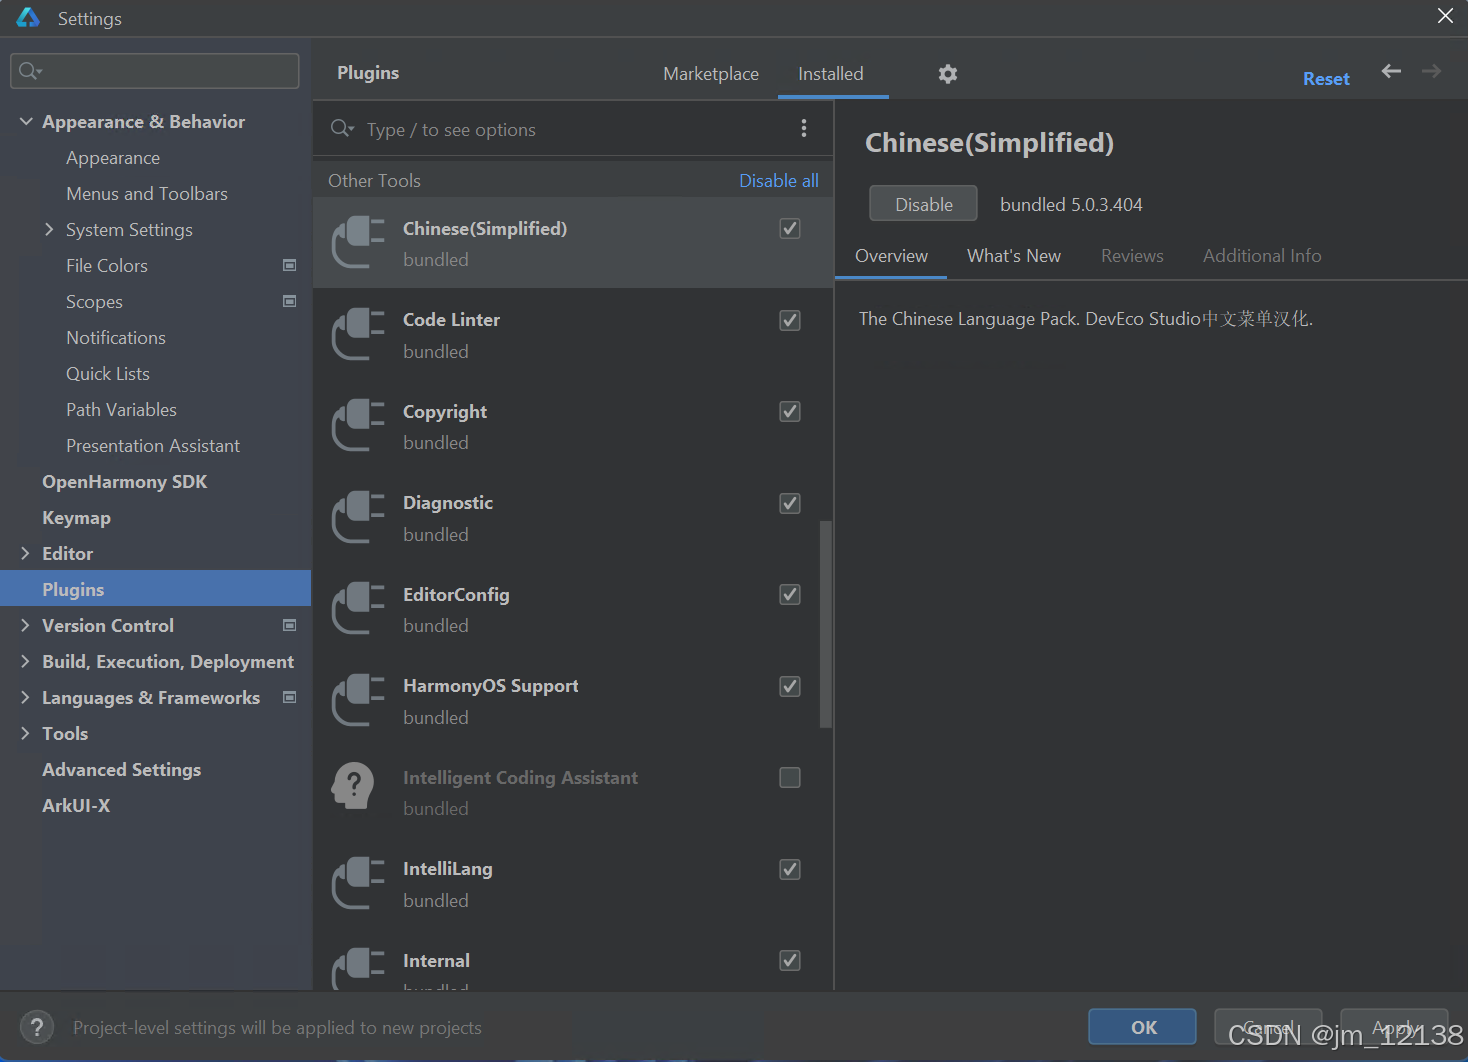Click the Version Control project-level icon
This screenshot has width=1468, height=1062.
290,625
